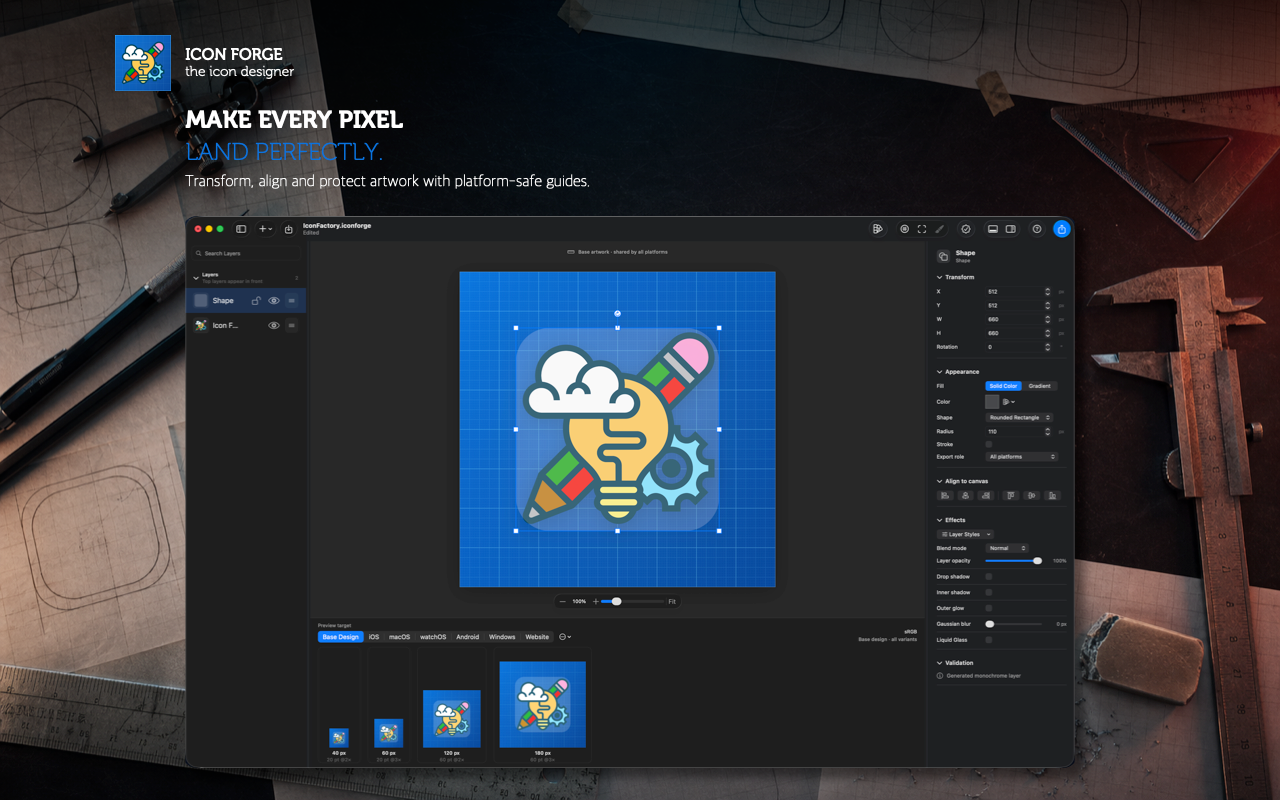Enable the Stroke checkbox
The width and height of the screenshot is (1280, 800).
pyautogui.click(x=989, y=444)
